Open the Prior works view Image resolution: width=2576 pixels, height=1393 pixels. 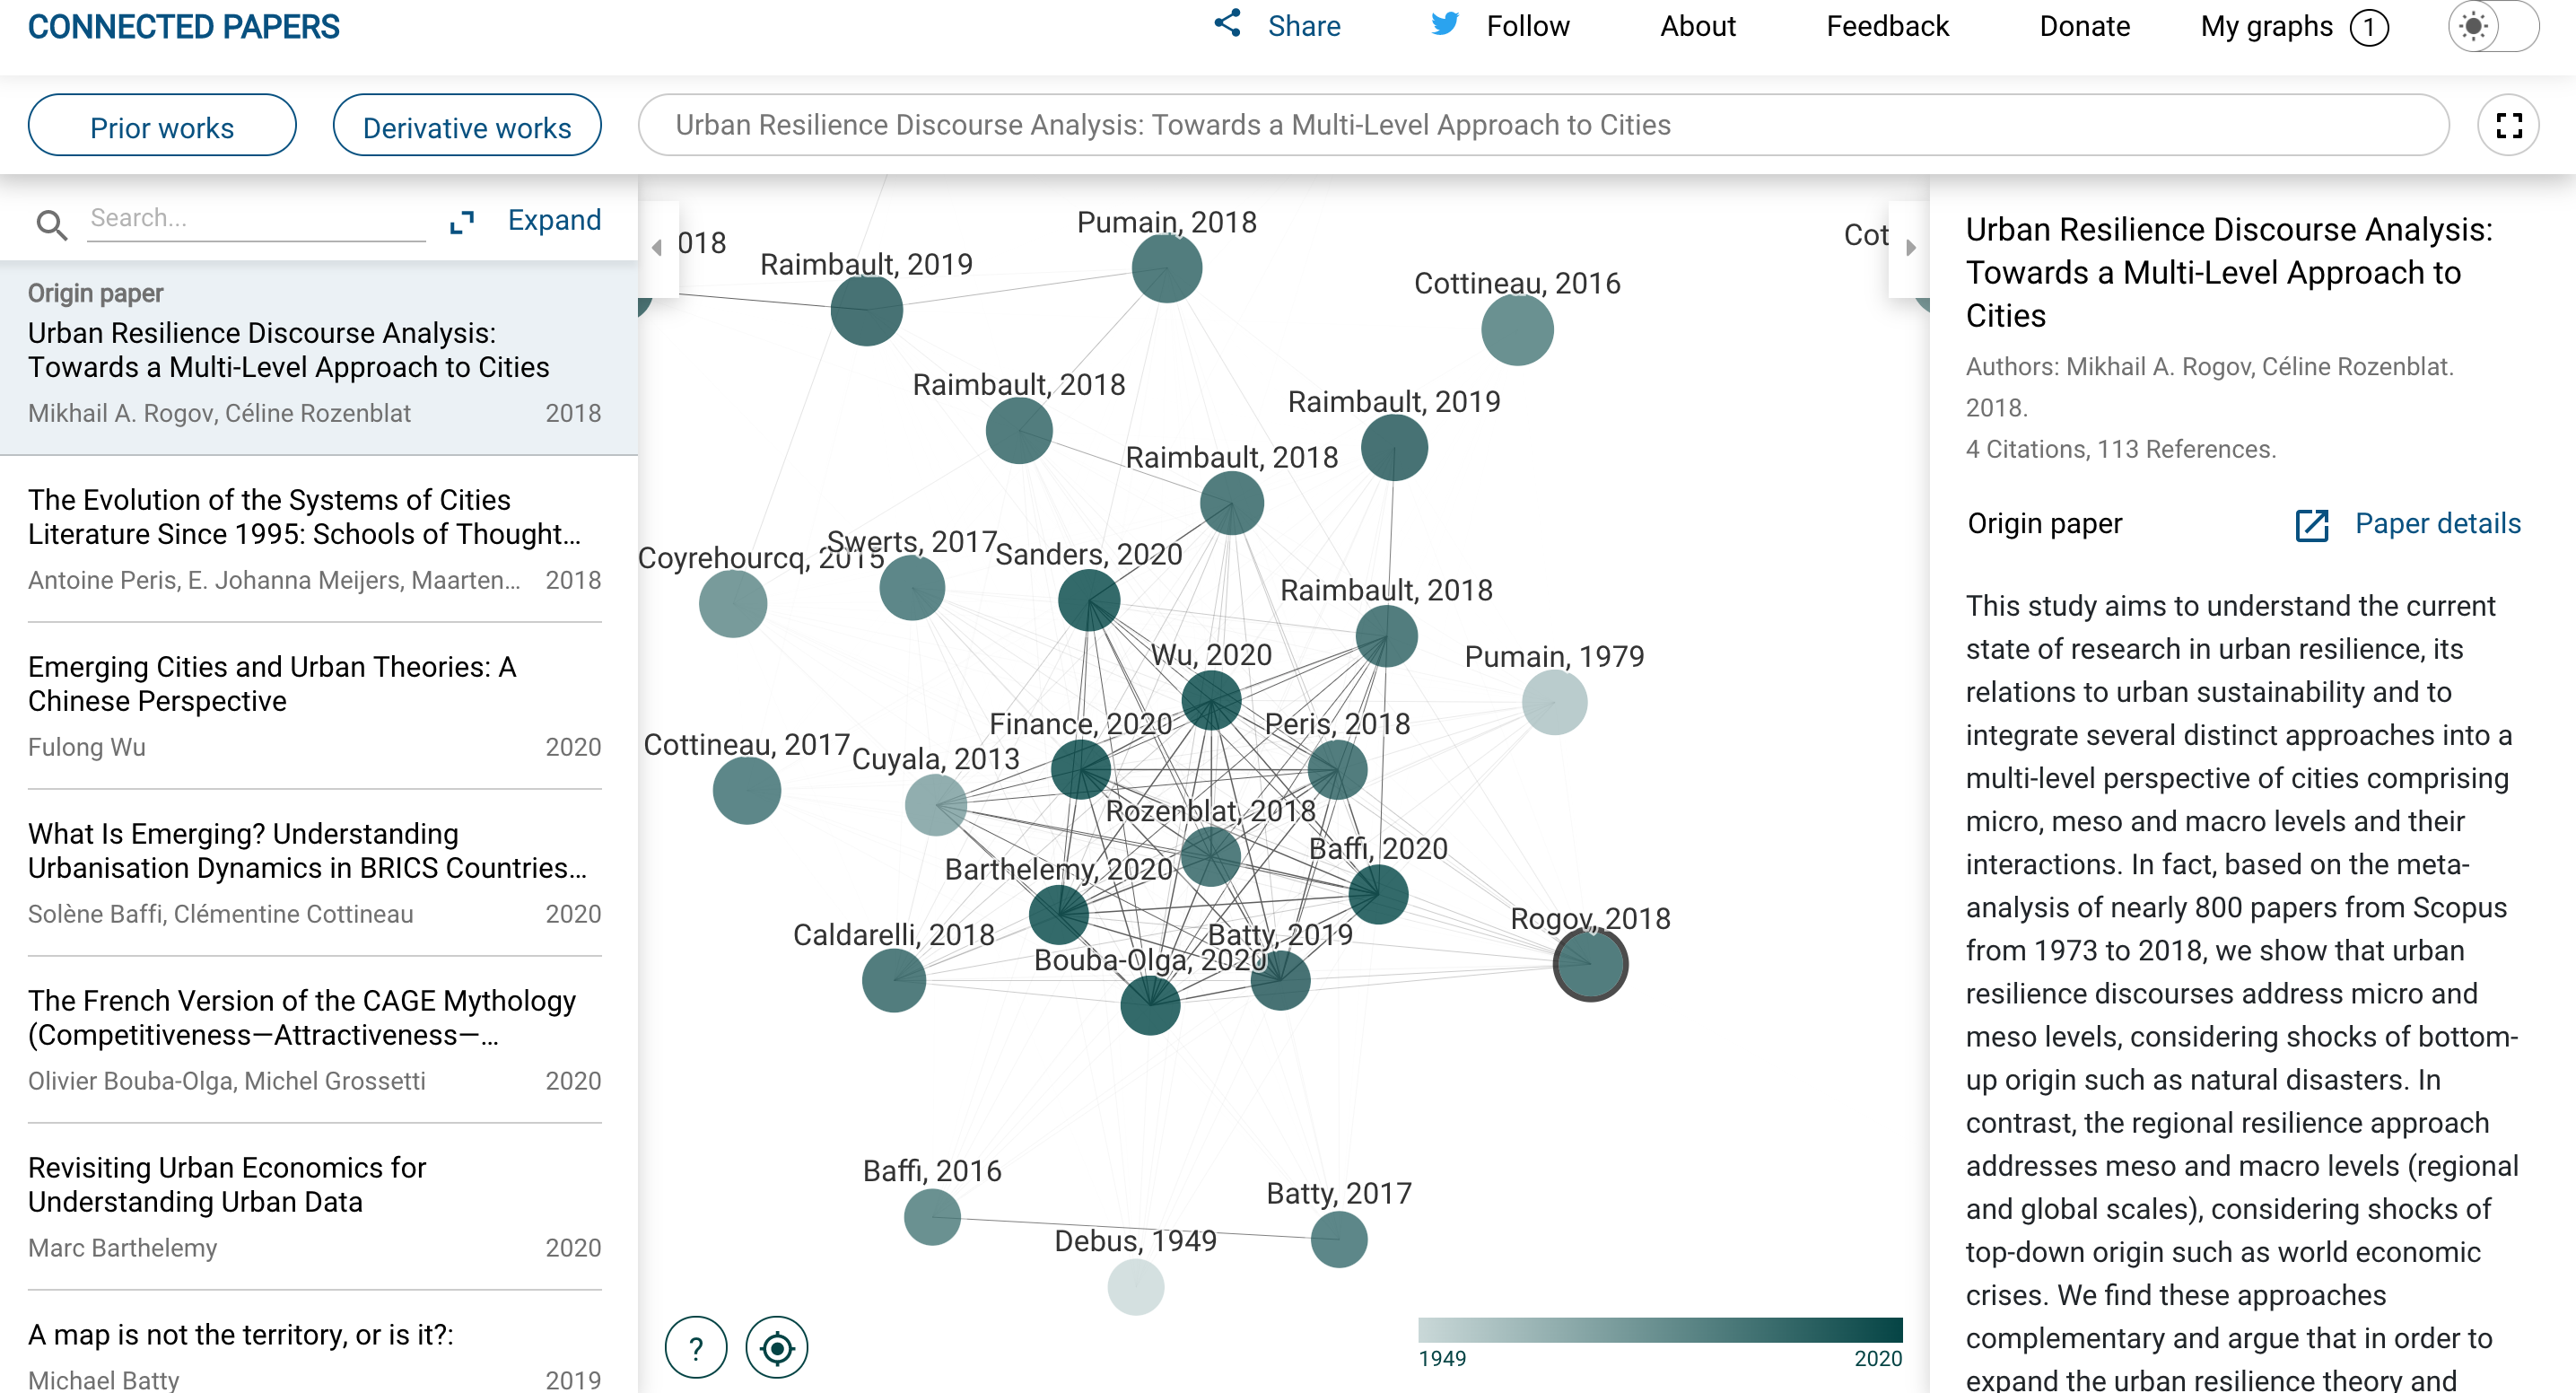(x=162, y=126)
